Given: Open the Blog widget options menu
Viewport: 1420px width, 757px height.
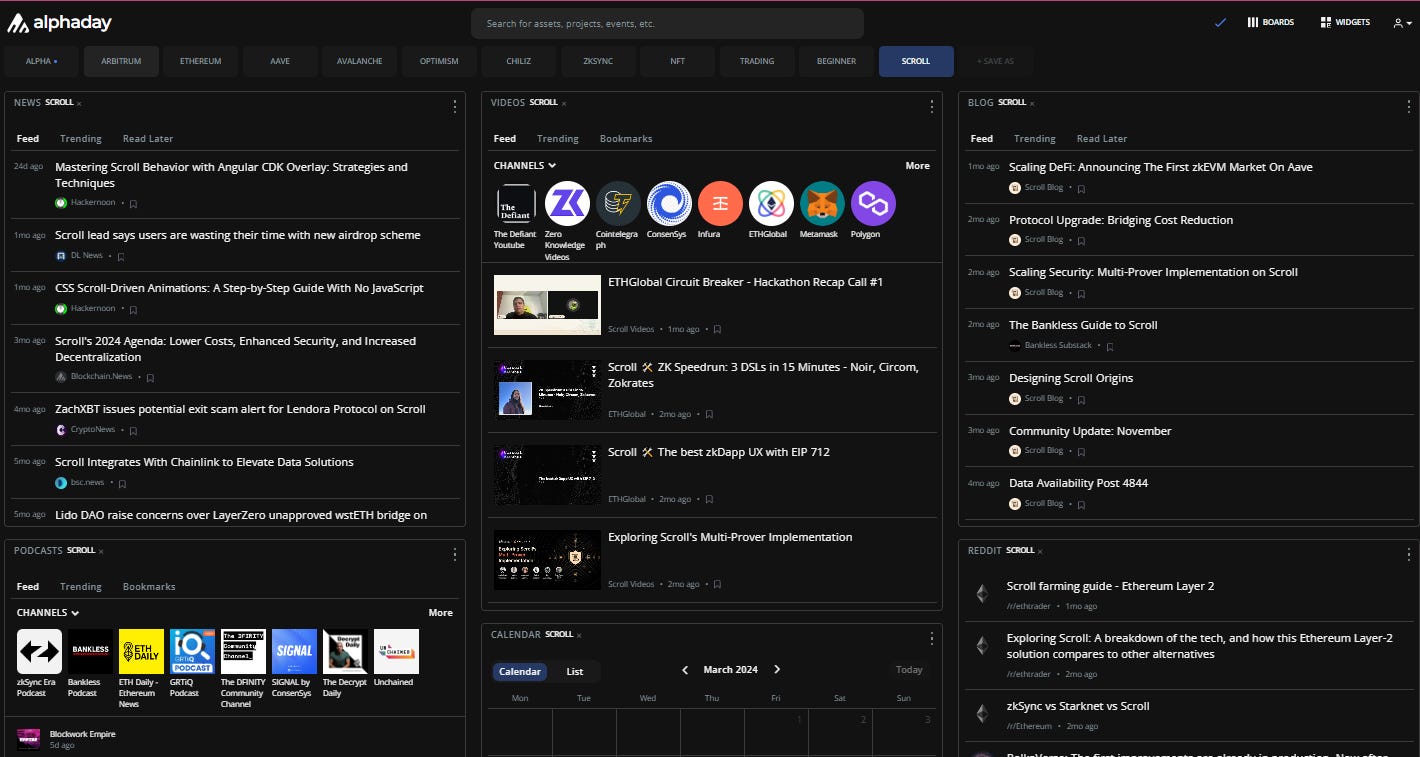Looking at the screenshot, I should (x=1409, y=106).
